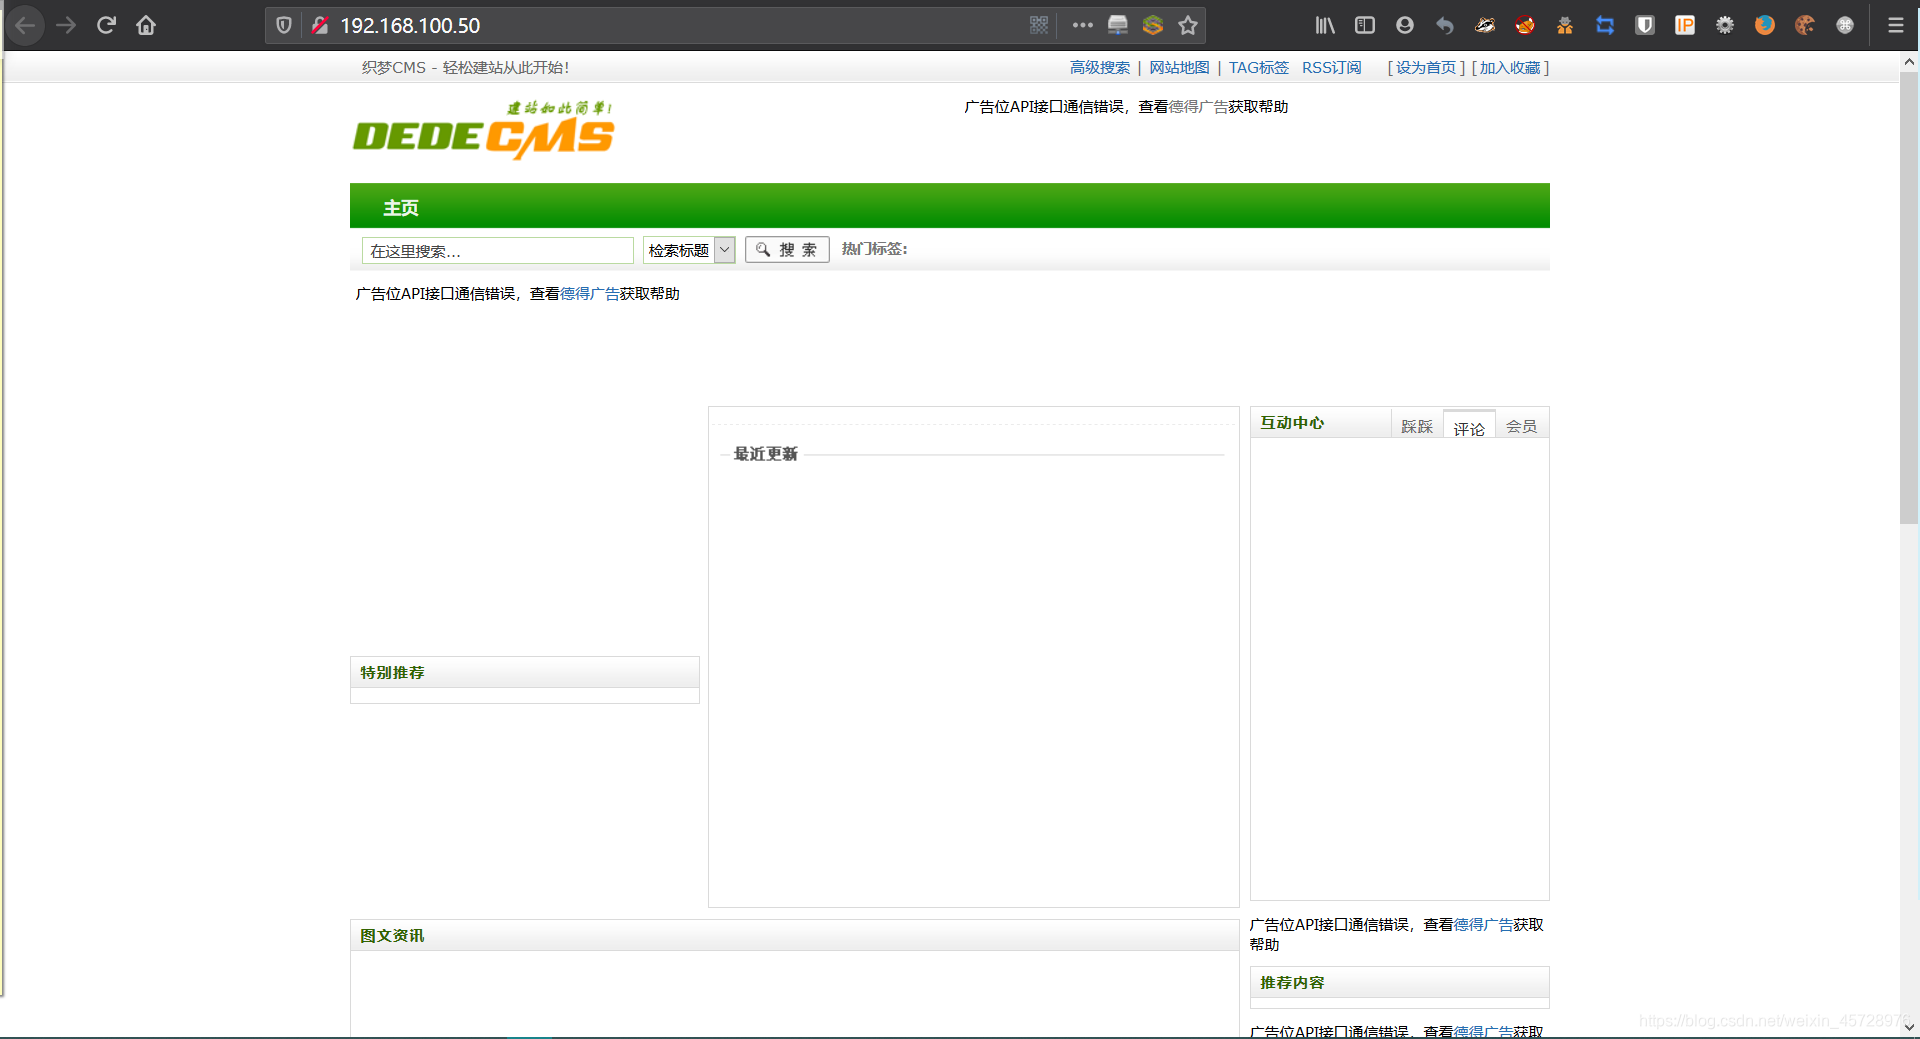Click the orange figure extension icon
The height and width of the screenshot is (1039, 1920).
[1565, 25]
